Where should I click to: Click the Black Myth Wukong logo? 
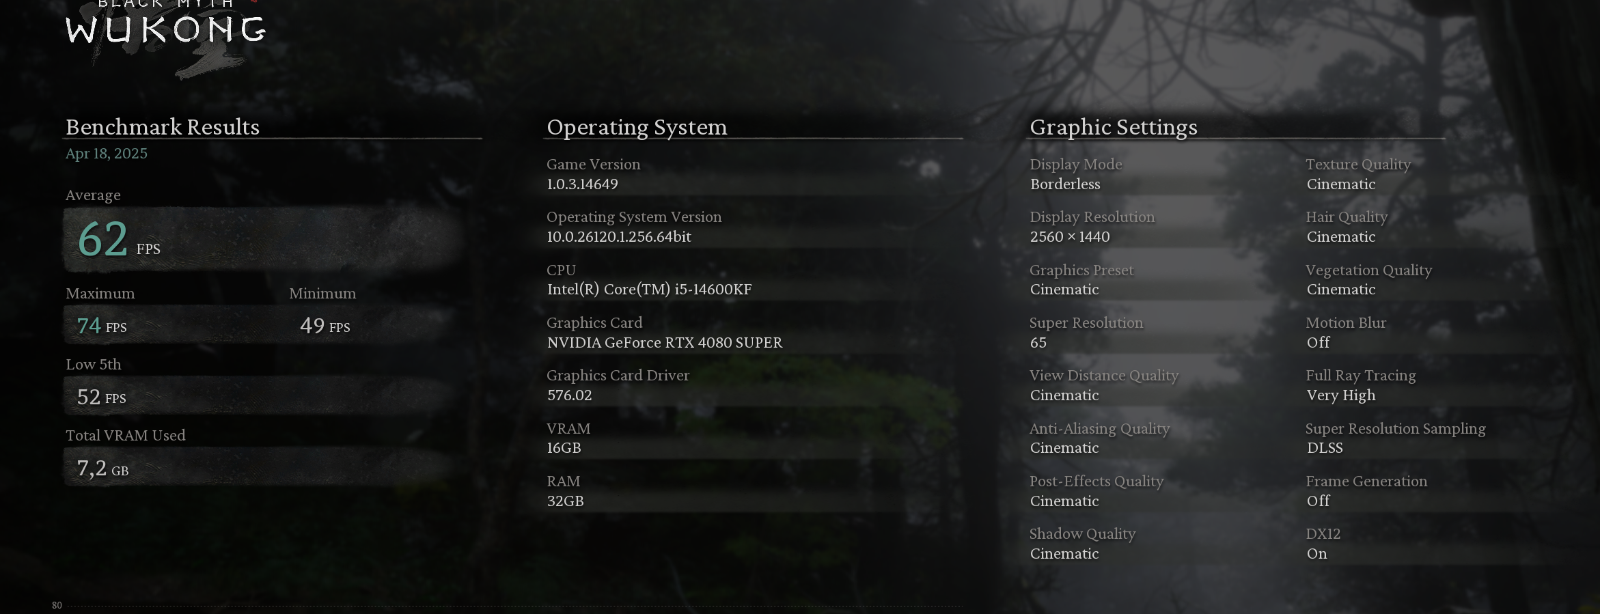coord(166,28)
